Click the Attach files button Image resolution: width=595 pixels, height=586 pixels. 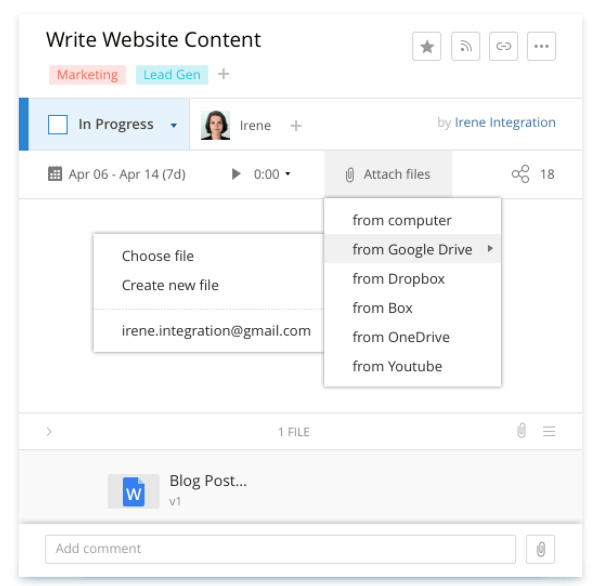click(x=388, y=174)
